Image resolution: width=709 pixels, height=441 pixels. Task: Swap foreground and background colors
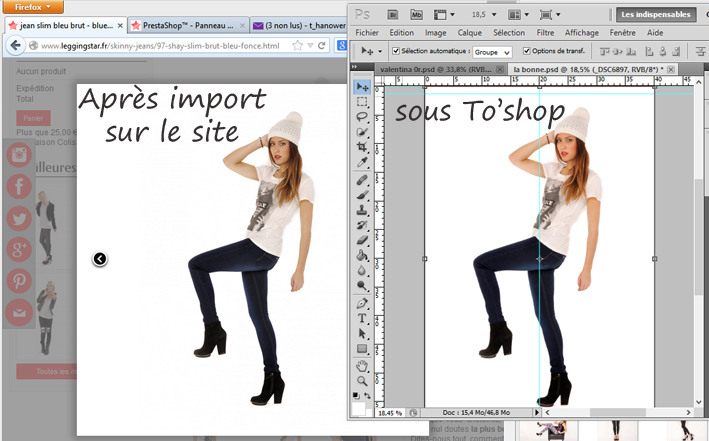pyautogui.click(x=367, y=396)
